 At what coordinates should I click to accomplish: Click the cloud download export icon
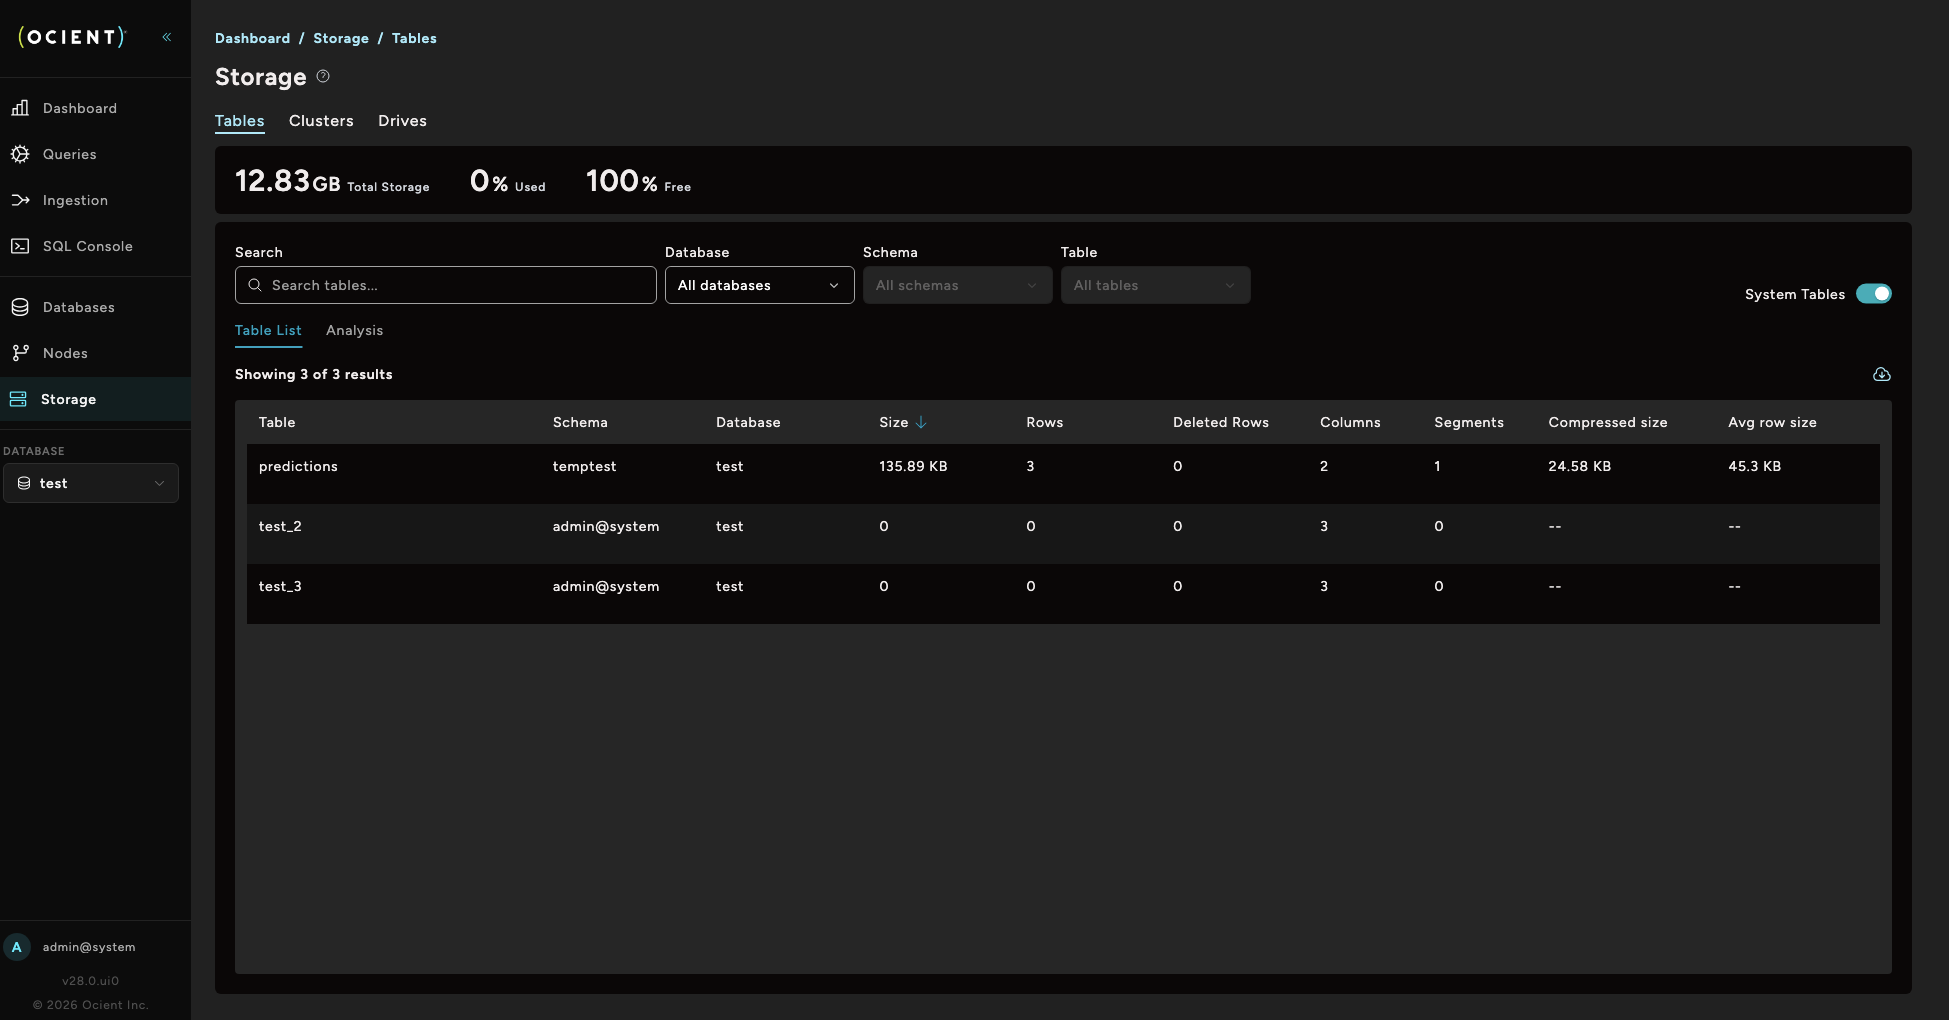(x=1881, y=374)
